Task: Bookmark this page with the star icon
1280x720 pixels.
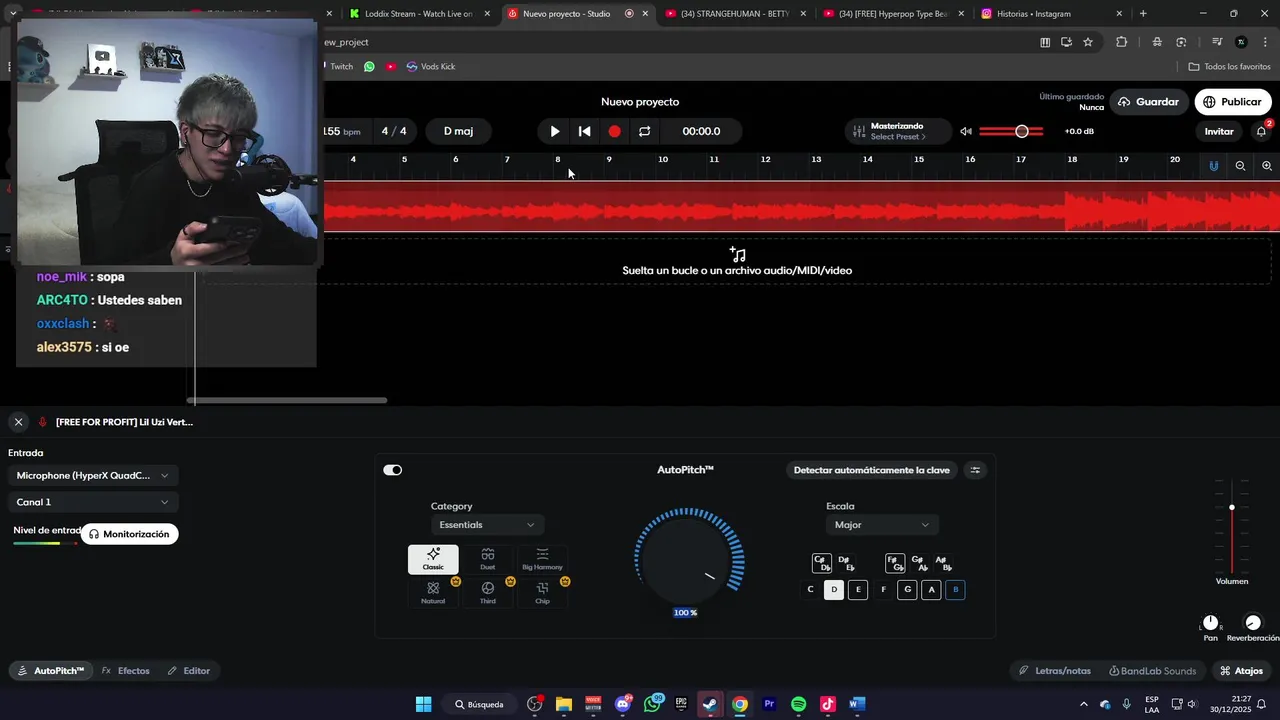Action: [1088, 42]
